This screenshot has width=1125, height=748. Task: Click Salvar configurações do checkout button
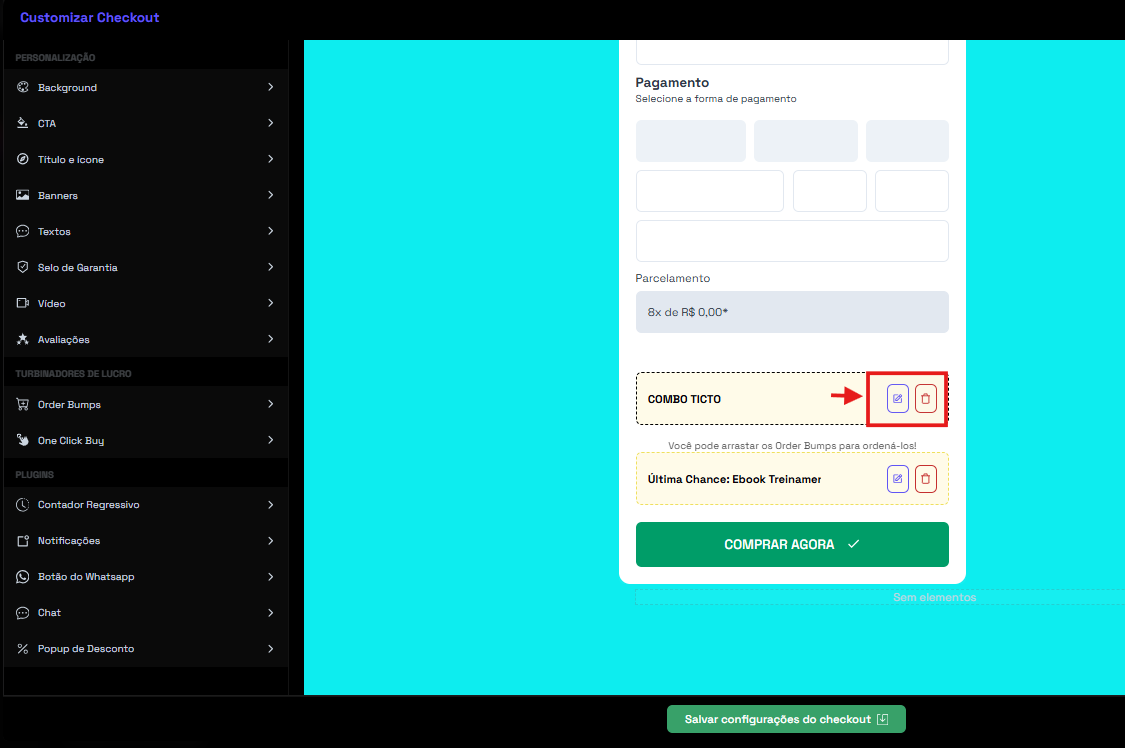[786, 719]
